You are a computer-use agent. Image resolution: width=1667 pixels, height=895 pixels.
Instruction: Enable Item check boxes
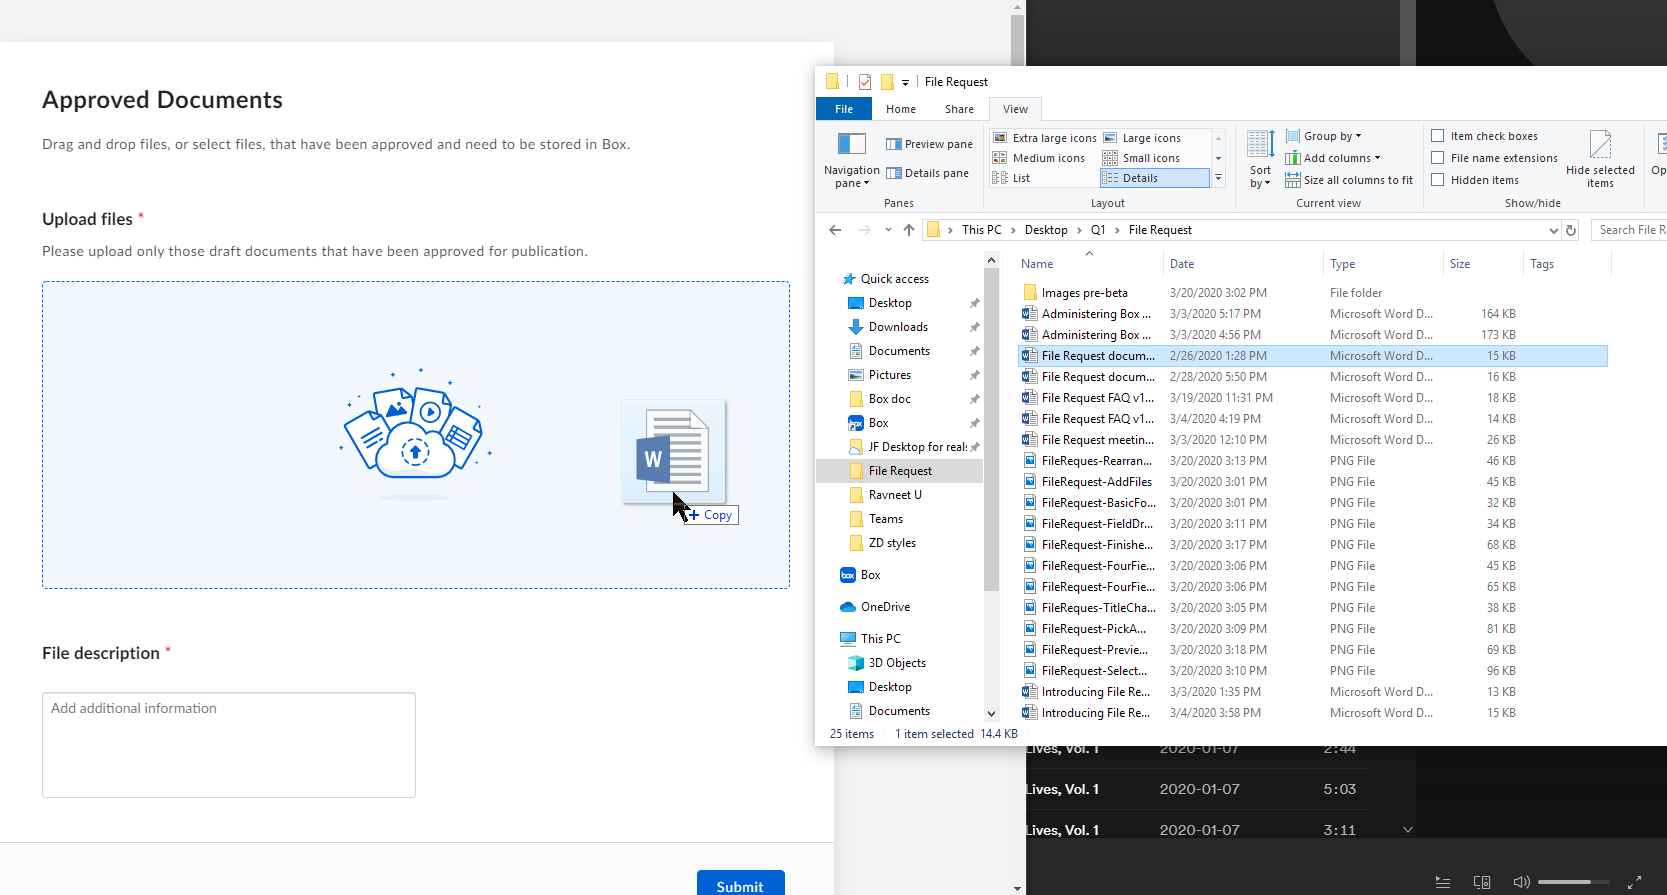click(x=1438, y=136)
